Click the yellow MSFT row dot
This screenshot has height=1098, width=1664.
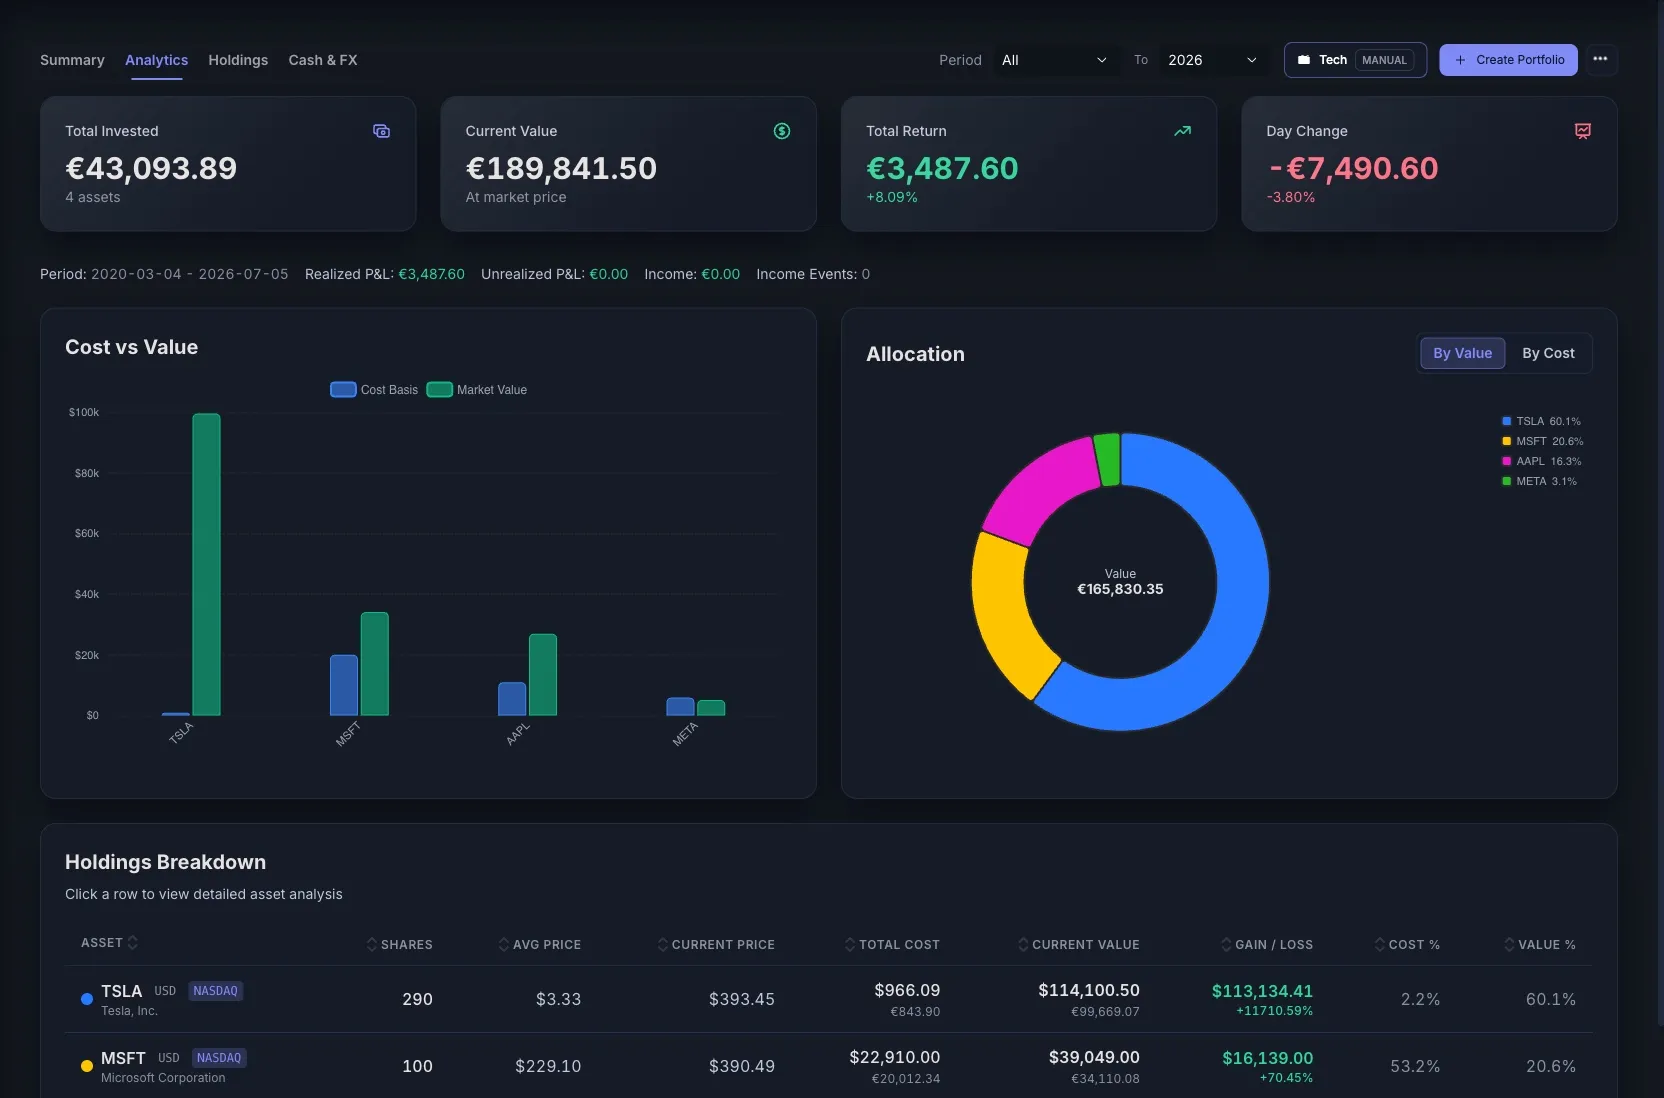point(87,1066)
